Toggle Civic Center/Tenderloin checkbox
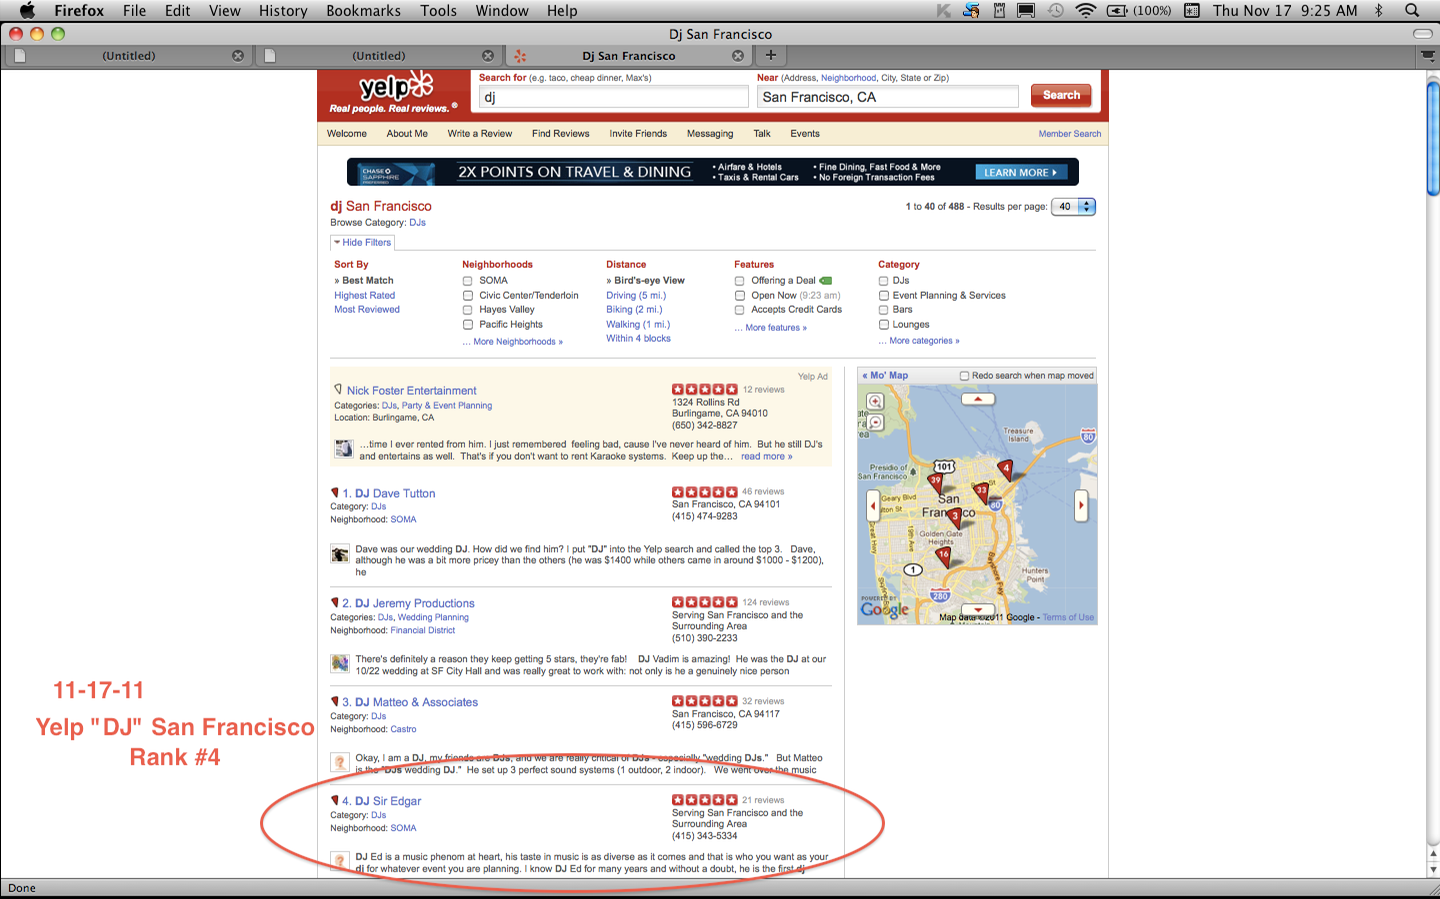Image resolution: width=1440 pixels, height=899 pixels. 467,296
